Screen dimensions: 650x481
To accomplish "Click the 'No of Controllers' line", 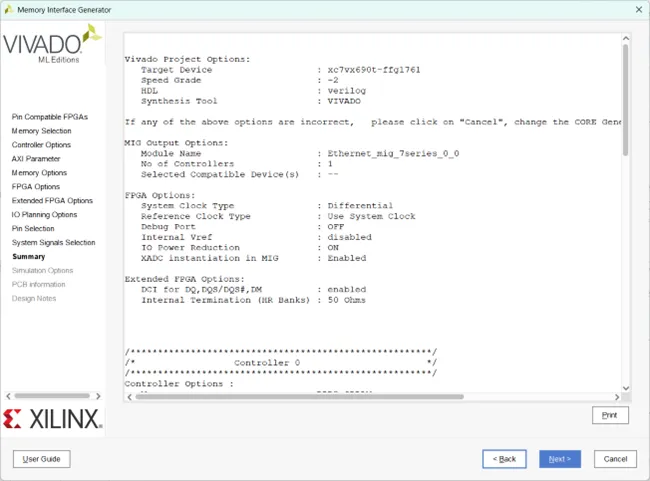I will click(x=237, y=164).
